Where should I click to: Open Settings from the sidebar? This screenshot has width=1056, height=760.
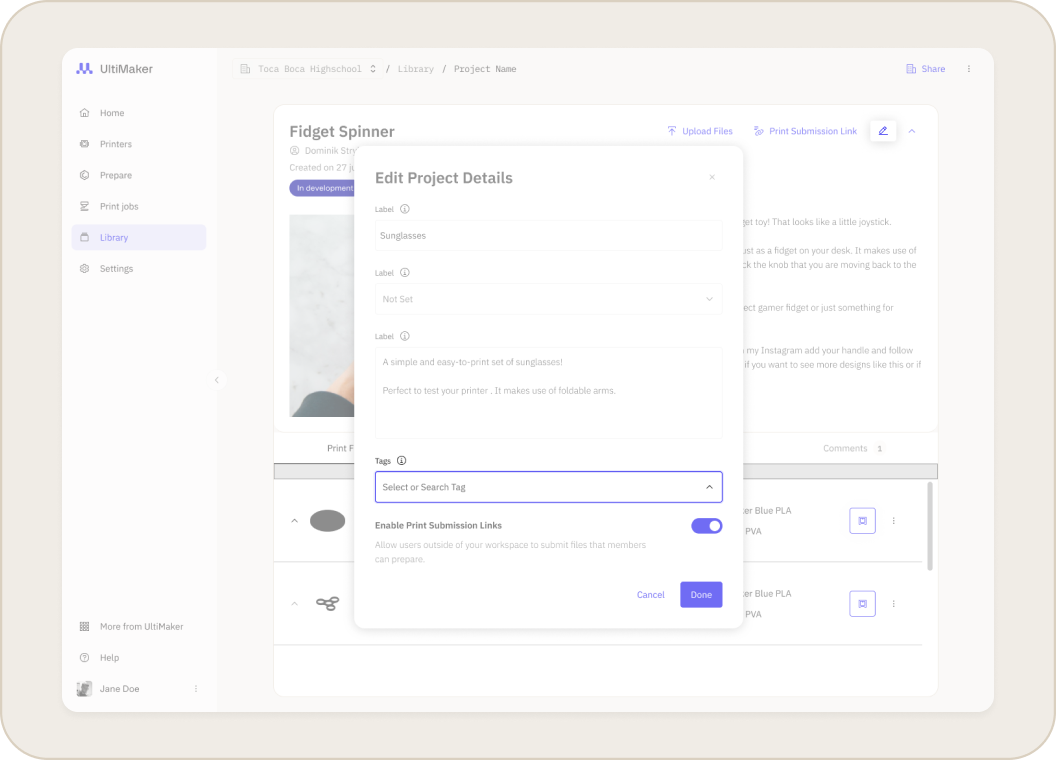coord(139,268)
